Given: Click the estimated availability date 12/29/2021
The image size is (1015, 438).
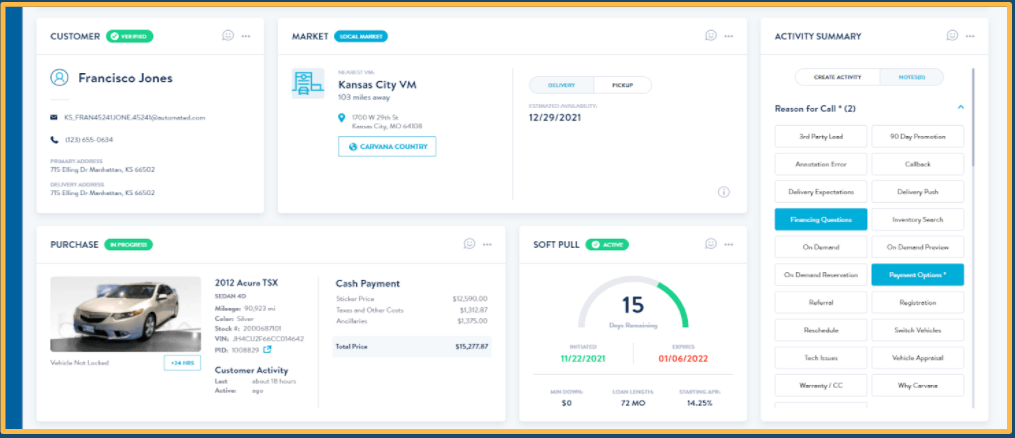Looking at the screenshot, I should pyautogui.click(x=555, y=118).
